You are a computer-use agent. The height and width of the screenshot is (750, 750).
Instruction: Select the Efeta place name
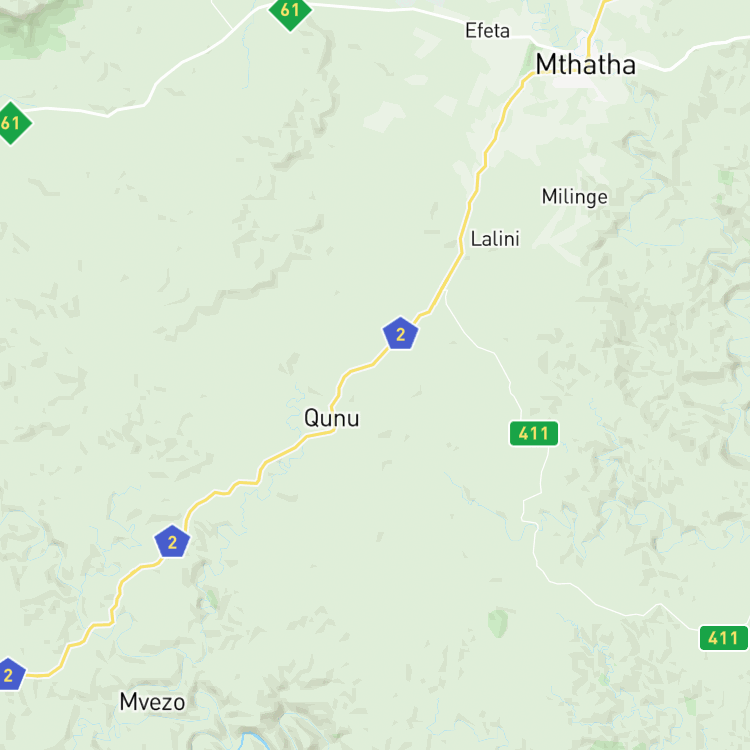[x=487, y=31]
